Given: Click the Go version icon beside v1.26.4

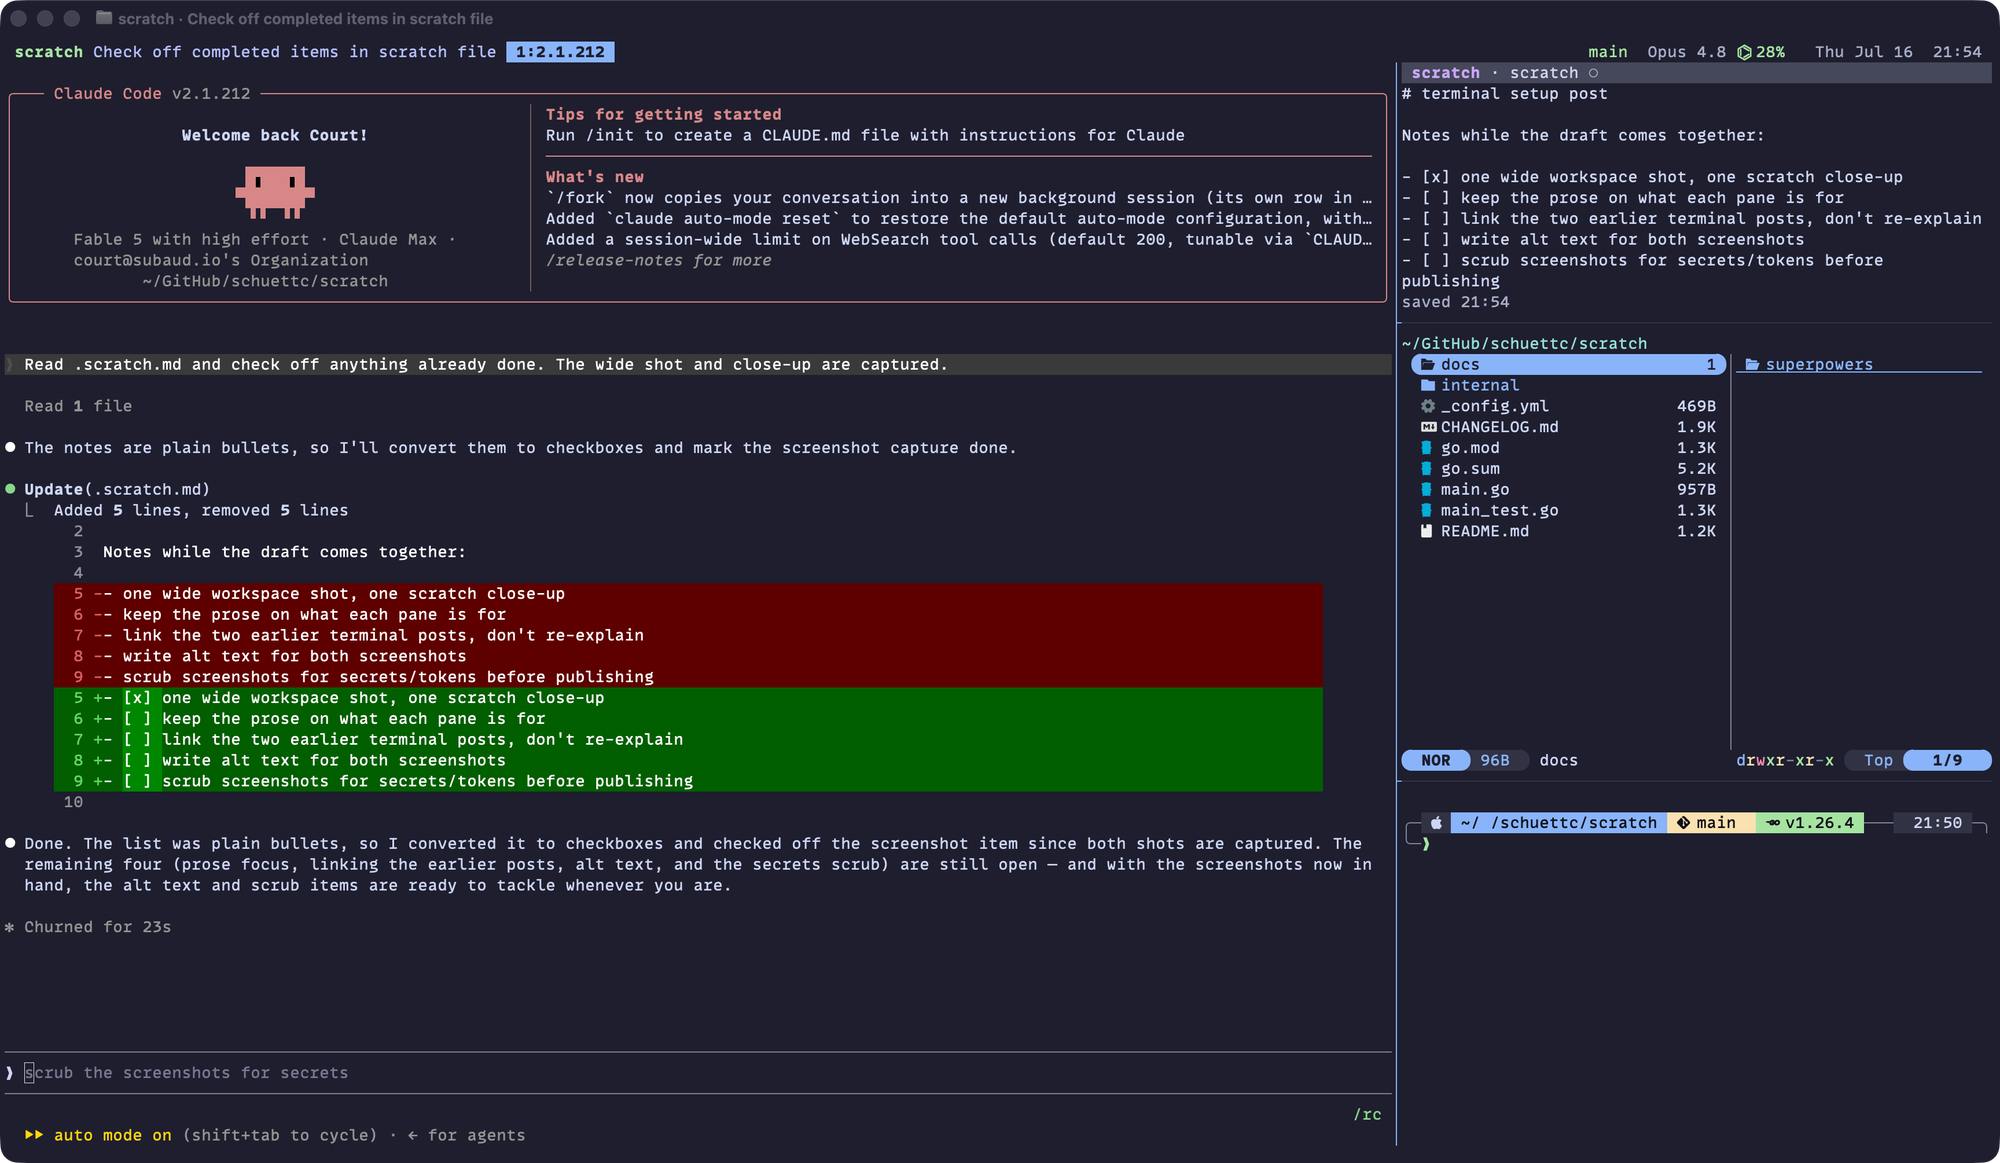Looking at the screenshot, I should point(1773,823).
